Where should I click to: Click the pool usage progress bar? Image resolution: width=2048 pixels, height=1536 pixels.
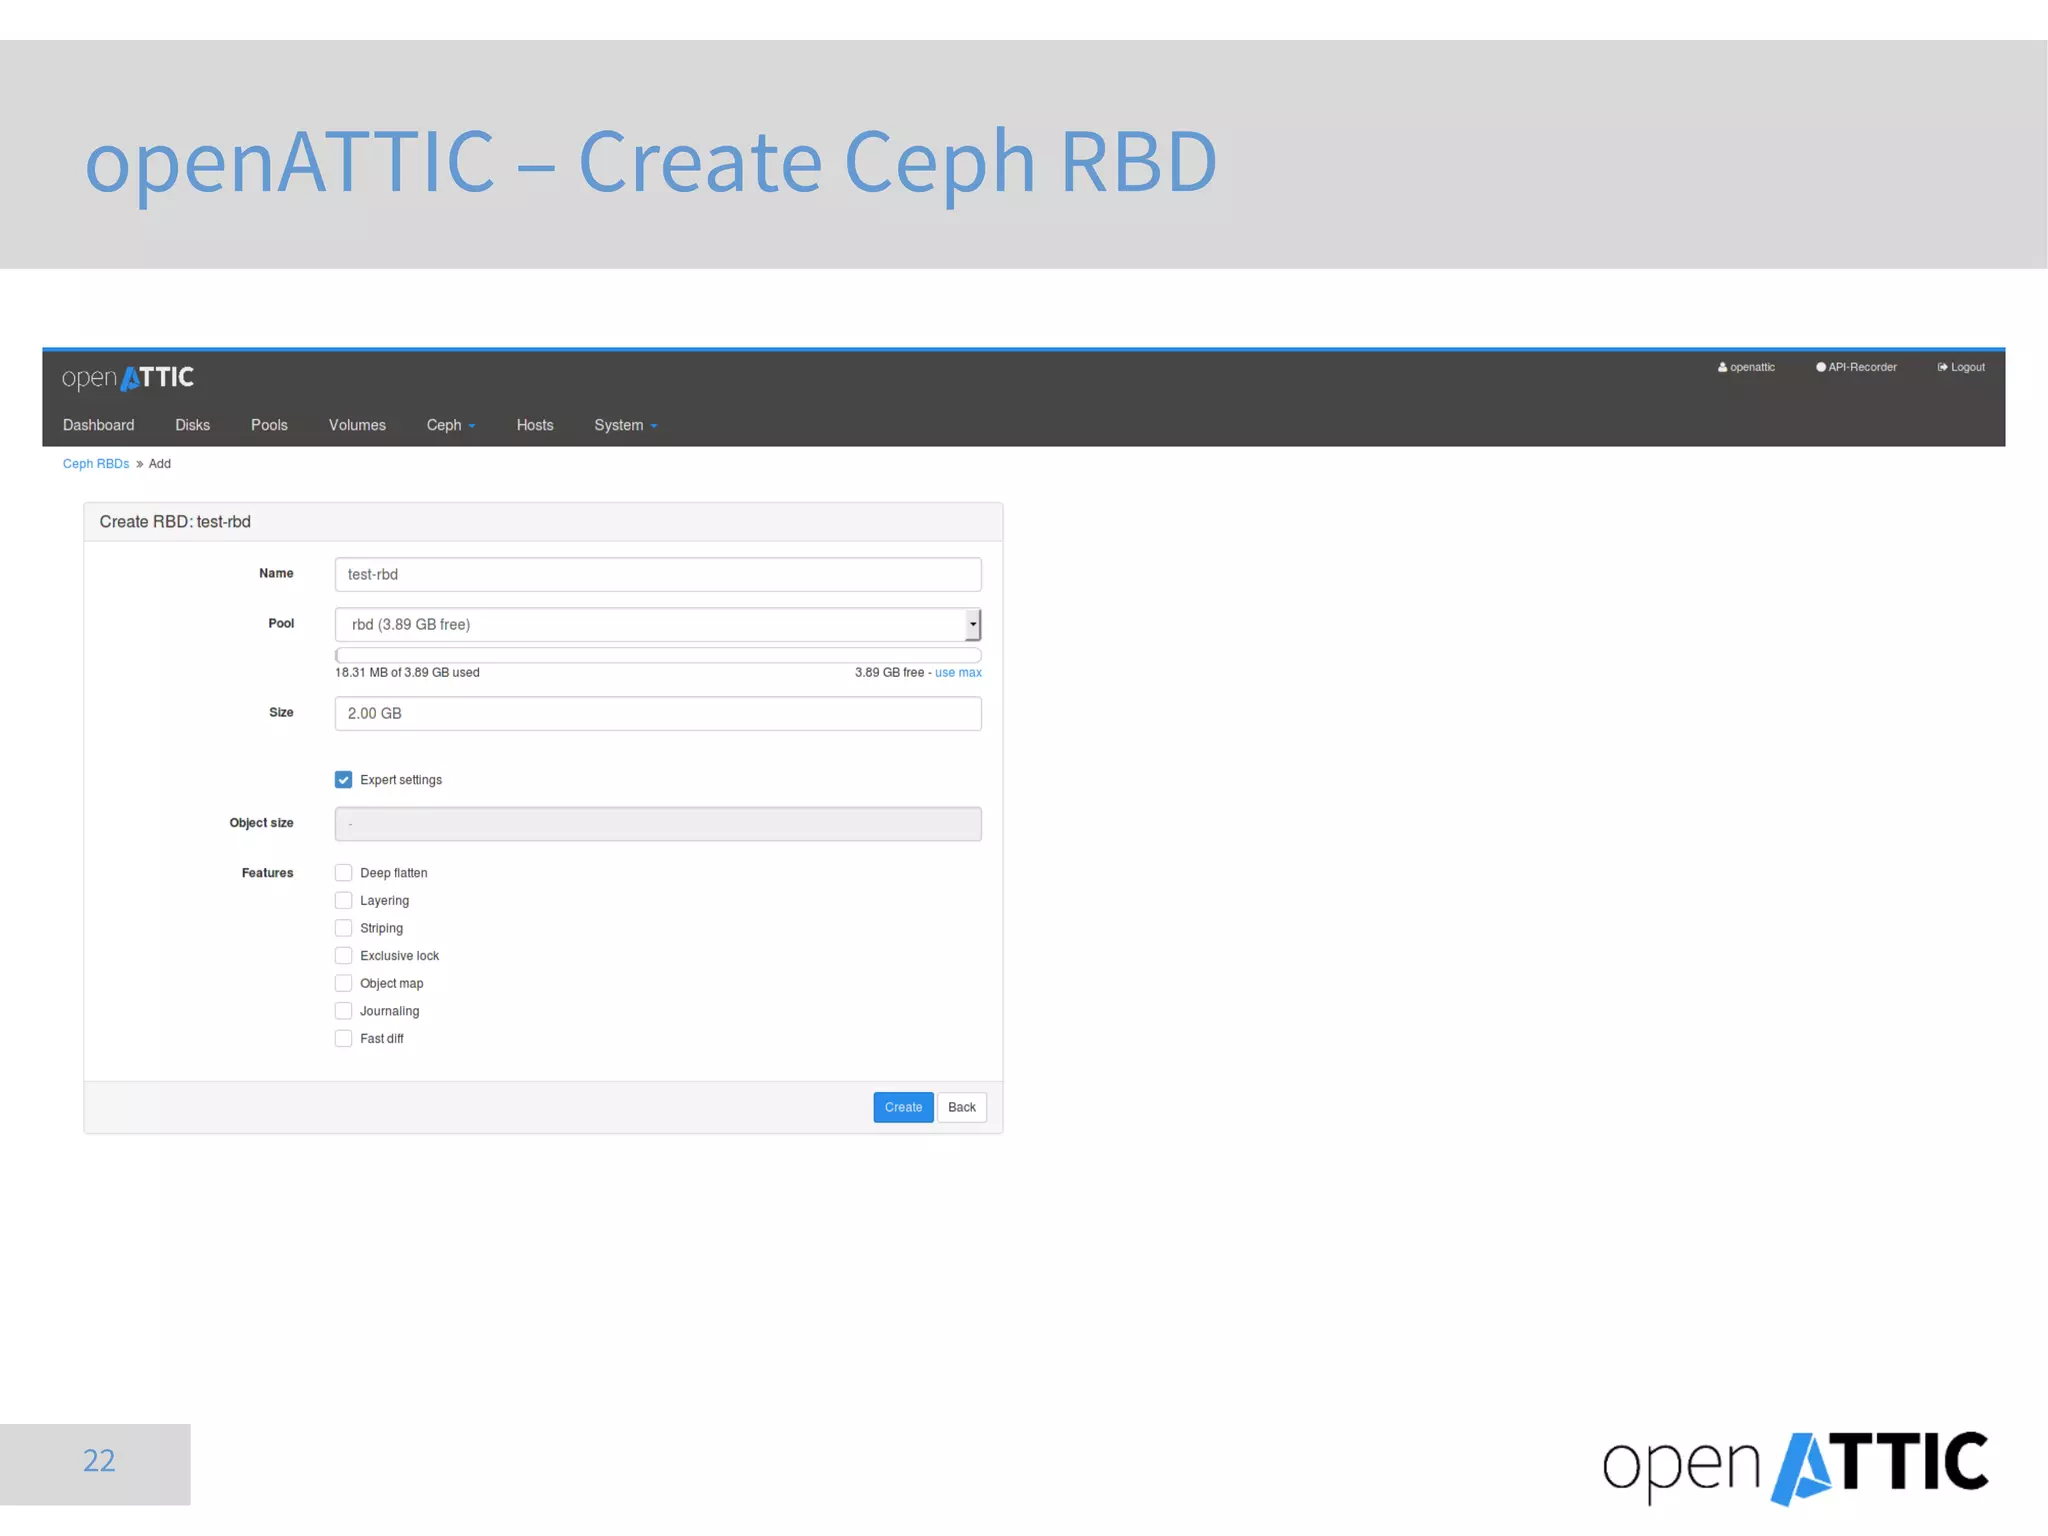658,655
